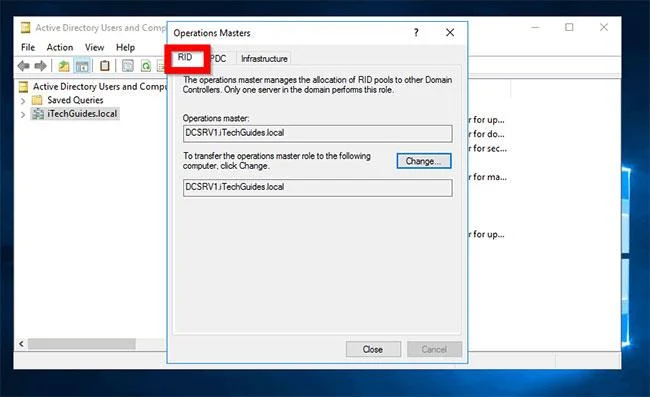Image resolution: width=650 pixels, height=397 pixels.
Task: Click the Back arrow in the toolbar
Action: click(x=23, y=65)
